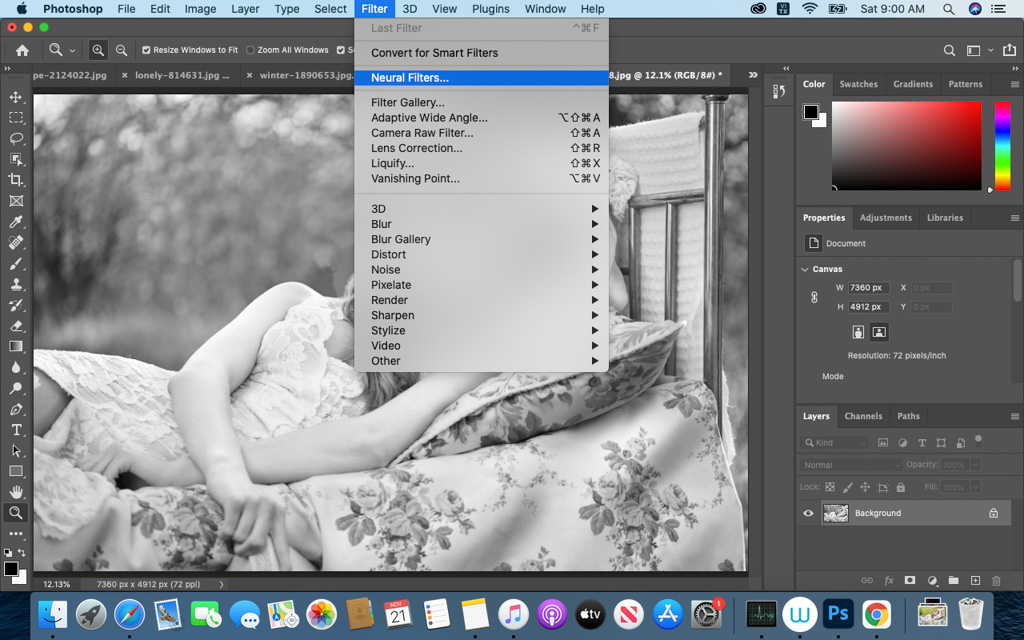This screenshot has width=1024, height=640.
Task: Pick a color in the red color field
Action: [x=906, y=146]
